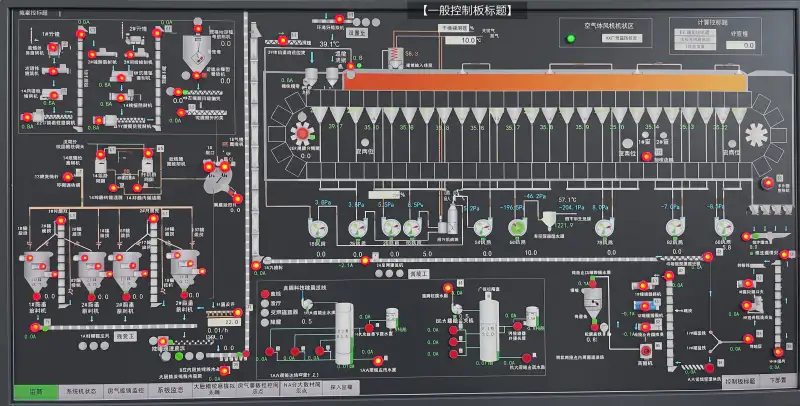Click the small storage tank beside left column
Viewport: 800px width, 406px height.
pos(391,317)
